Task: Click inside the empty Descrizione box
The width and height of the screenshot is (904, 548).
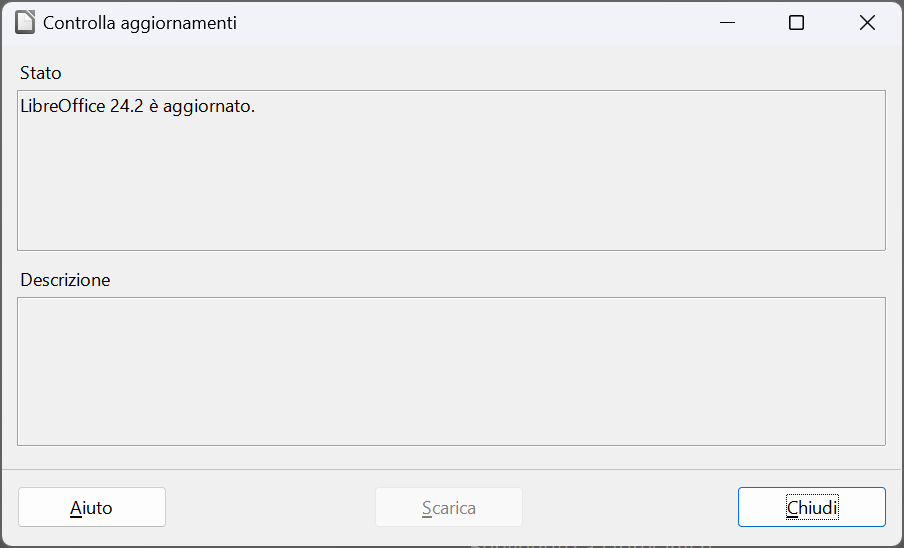Action: click(451, 372)
